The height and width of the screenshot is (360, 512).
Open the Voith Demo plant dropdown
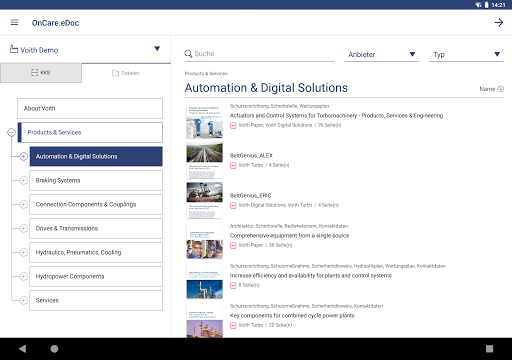point(157,49)
